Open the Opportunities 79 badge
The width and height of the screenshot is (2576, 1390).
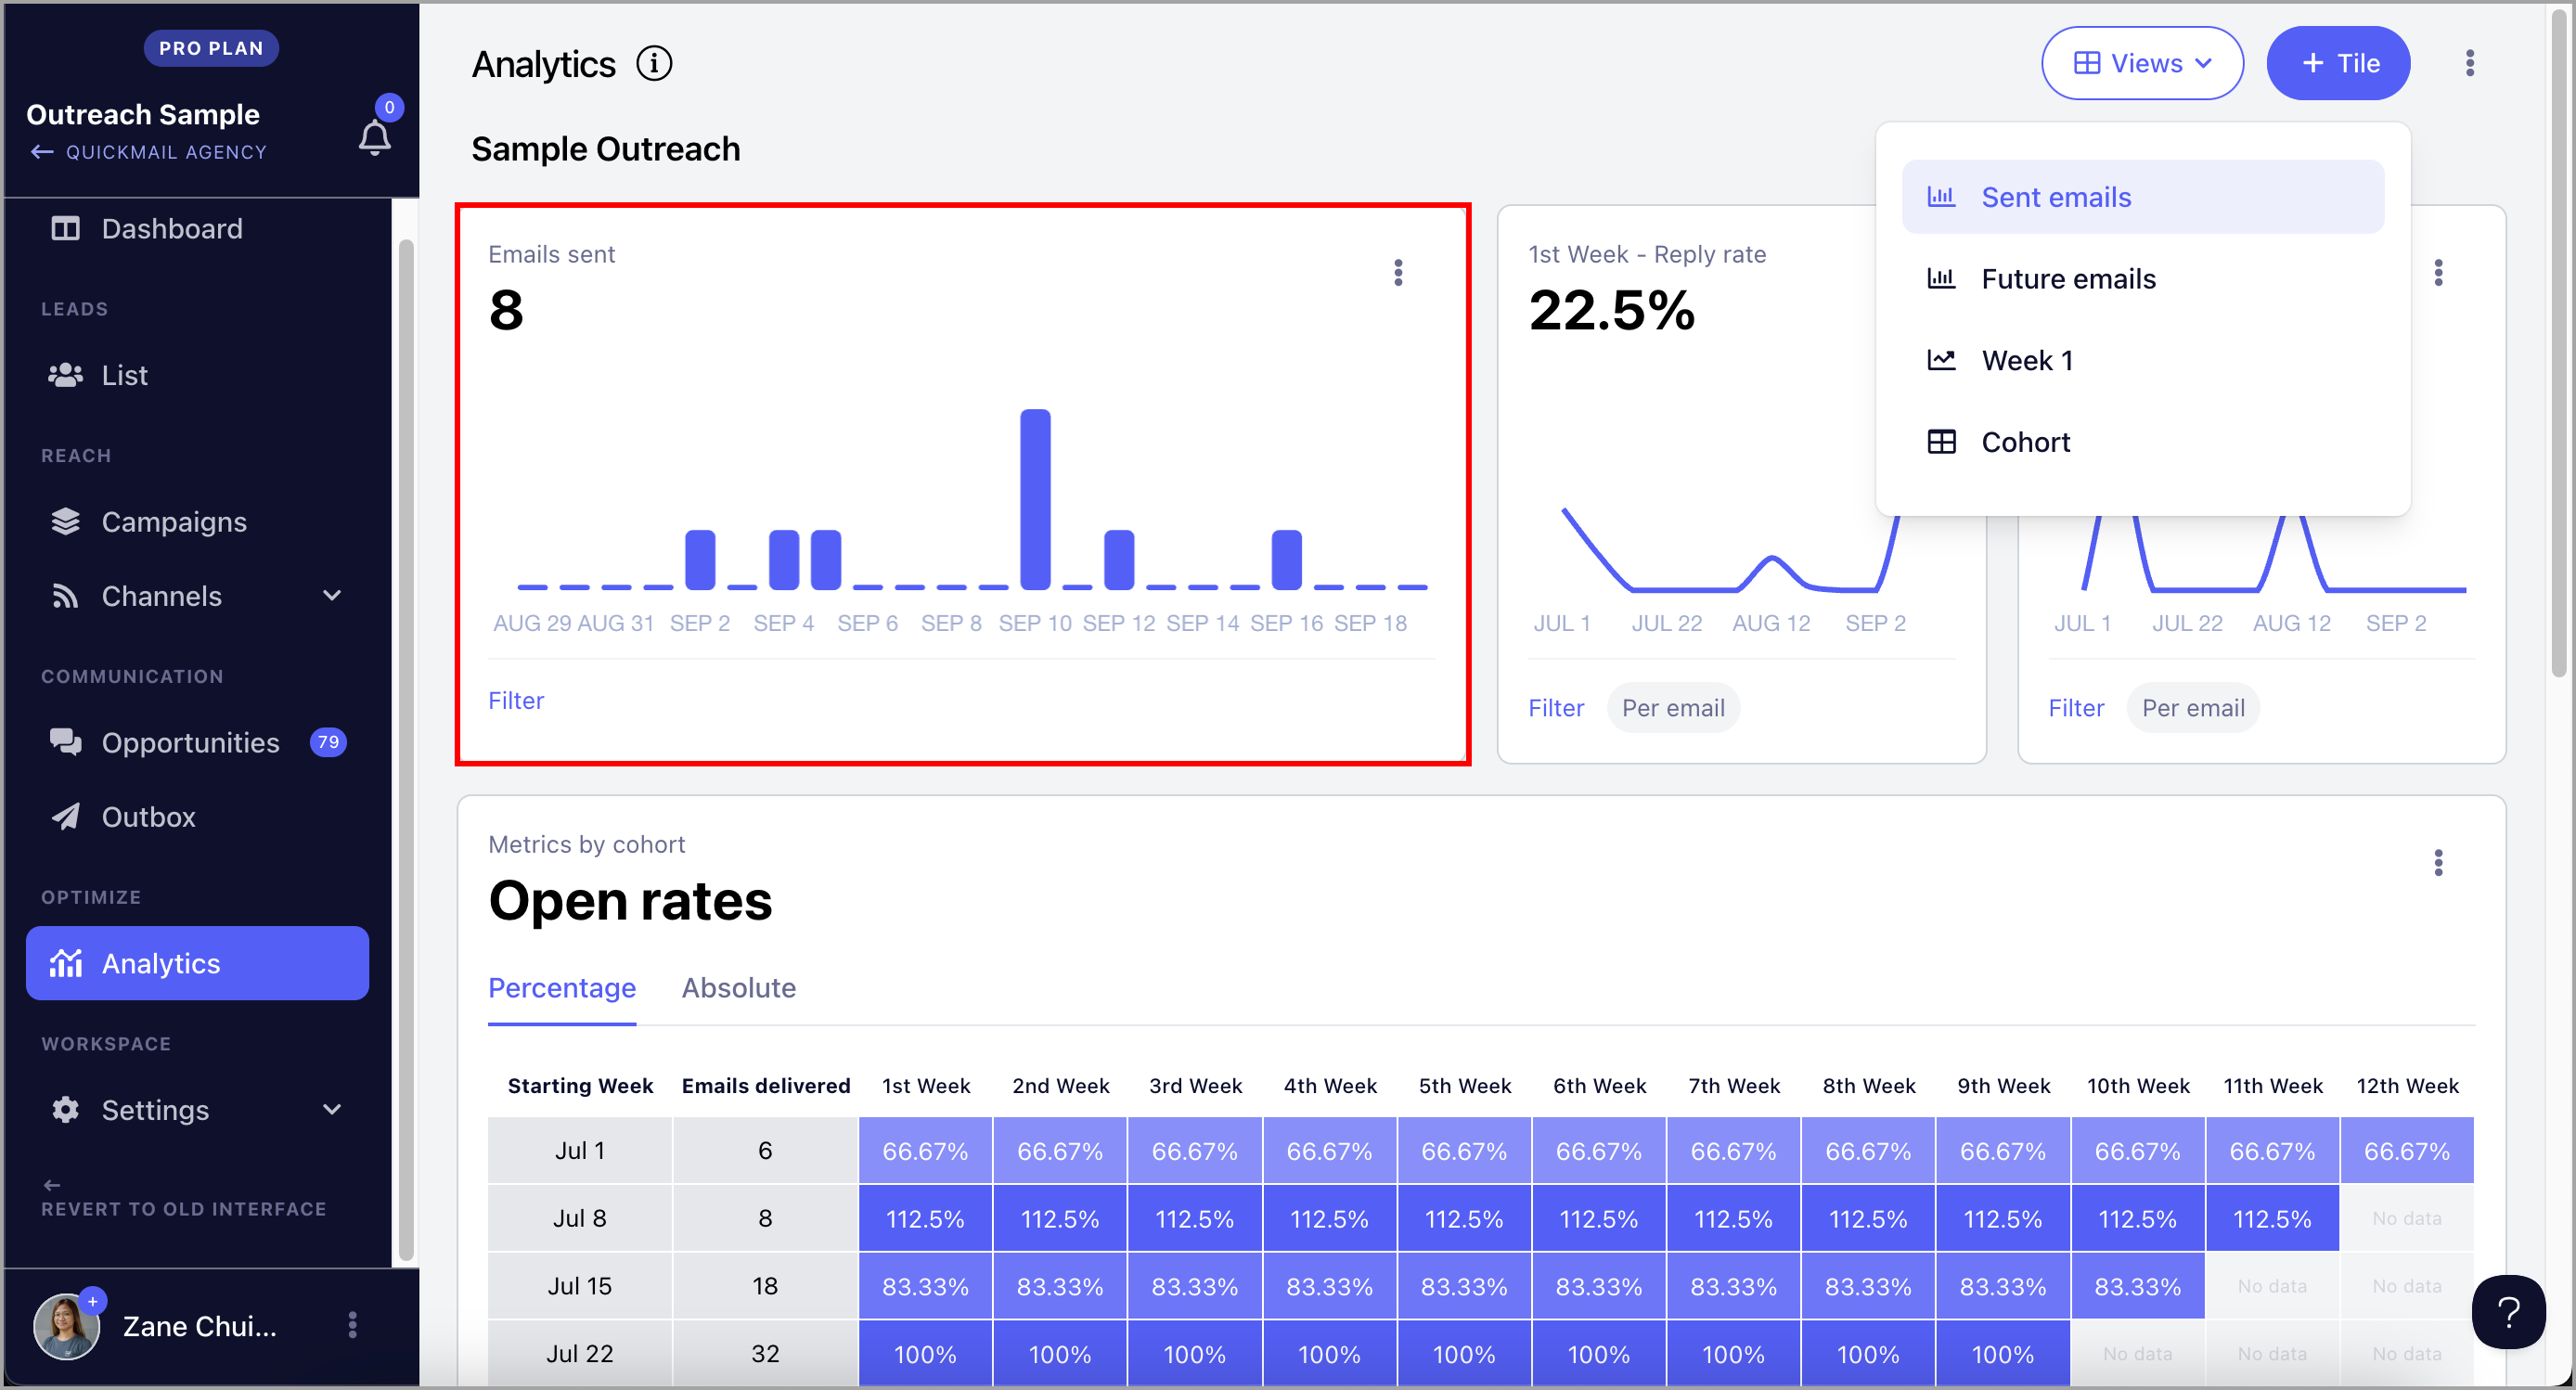[328, 742]
